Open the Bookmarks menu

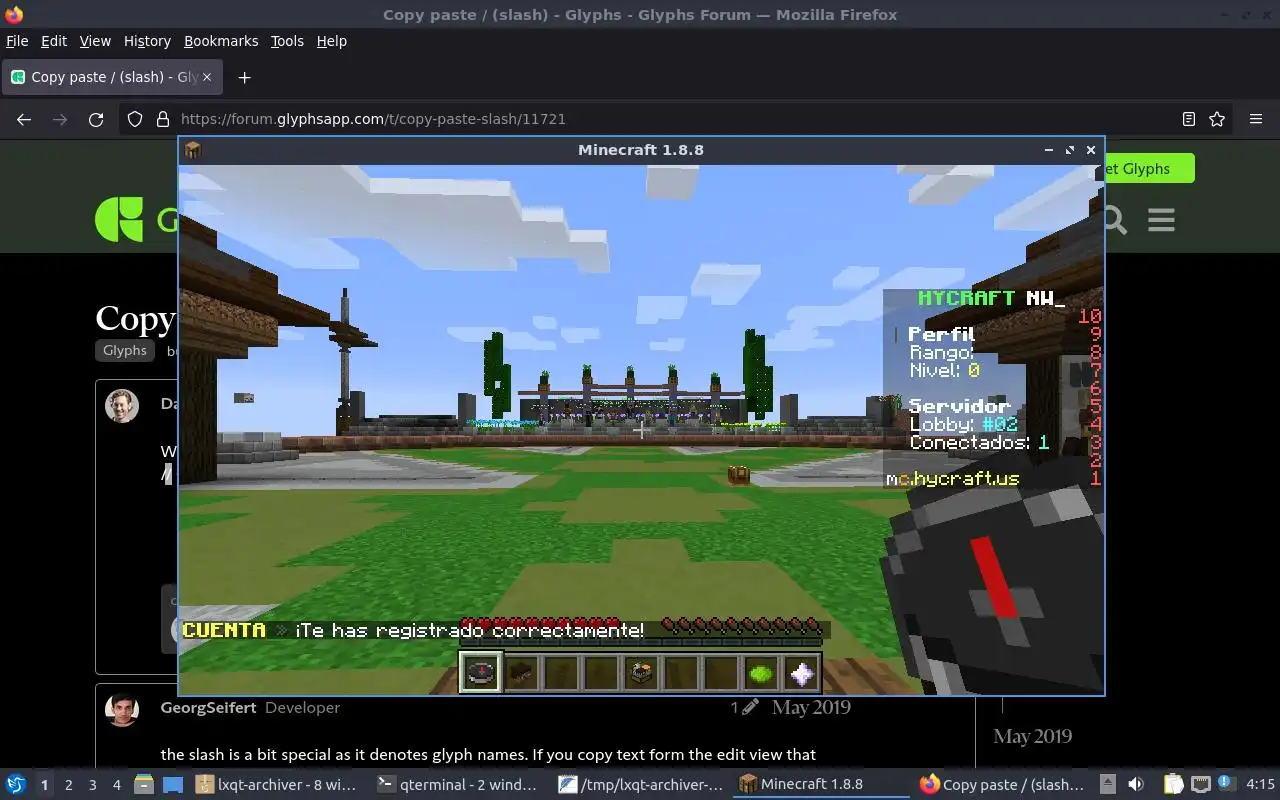[x=221, y=41]
